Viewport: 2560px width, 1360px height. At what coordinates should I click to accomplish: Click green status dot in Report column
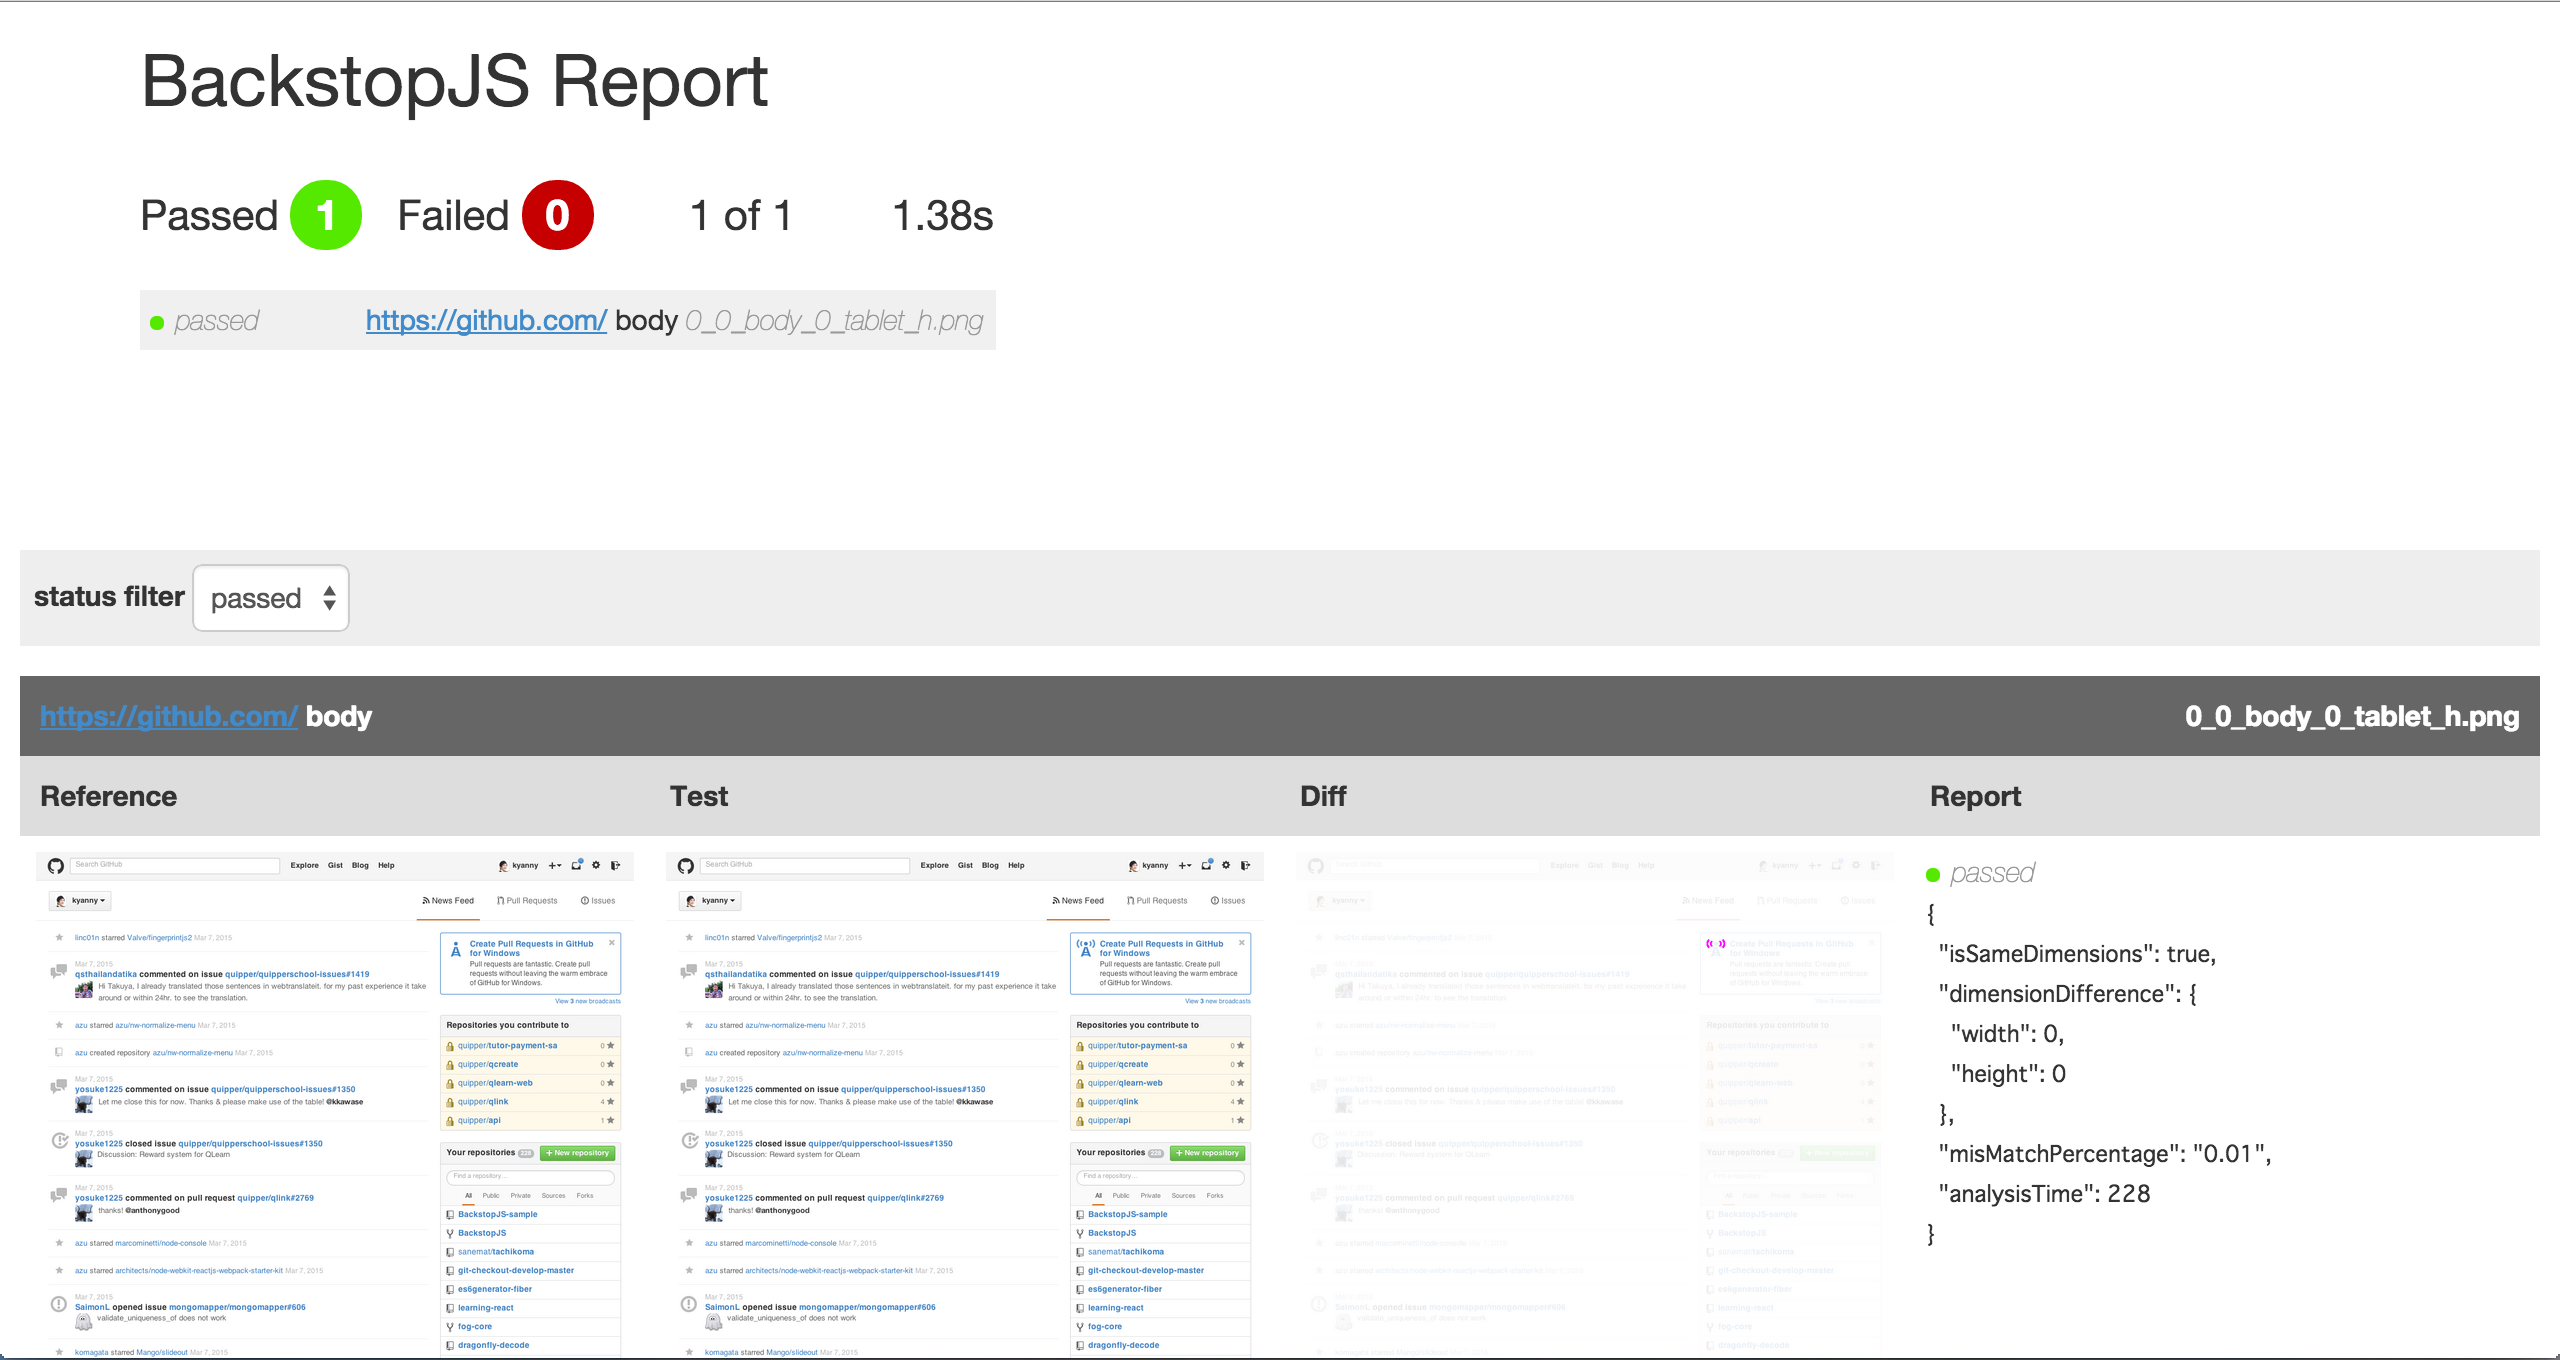pos(1933,875)
